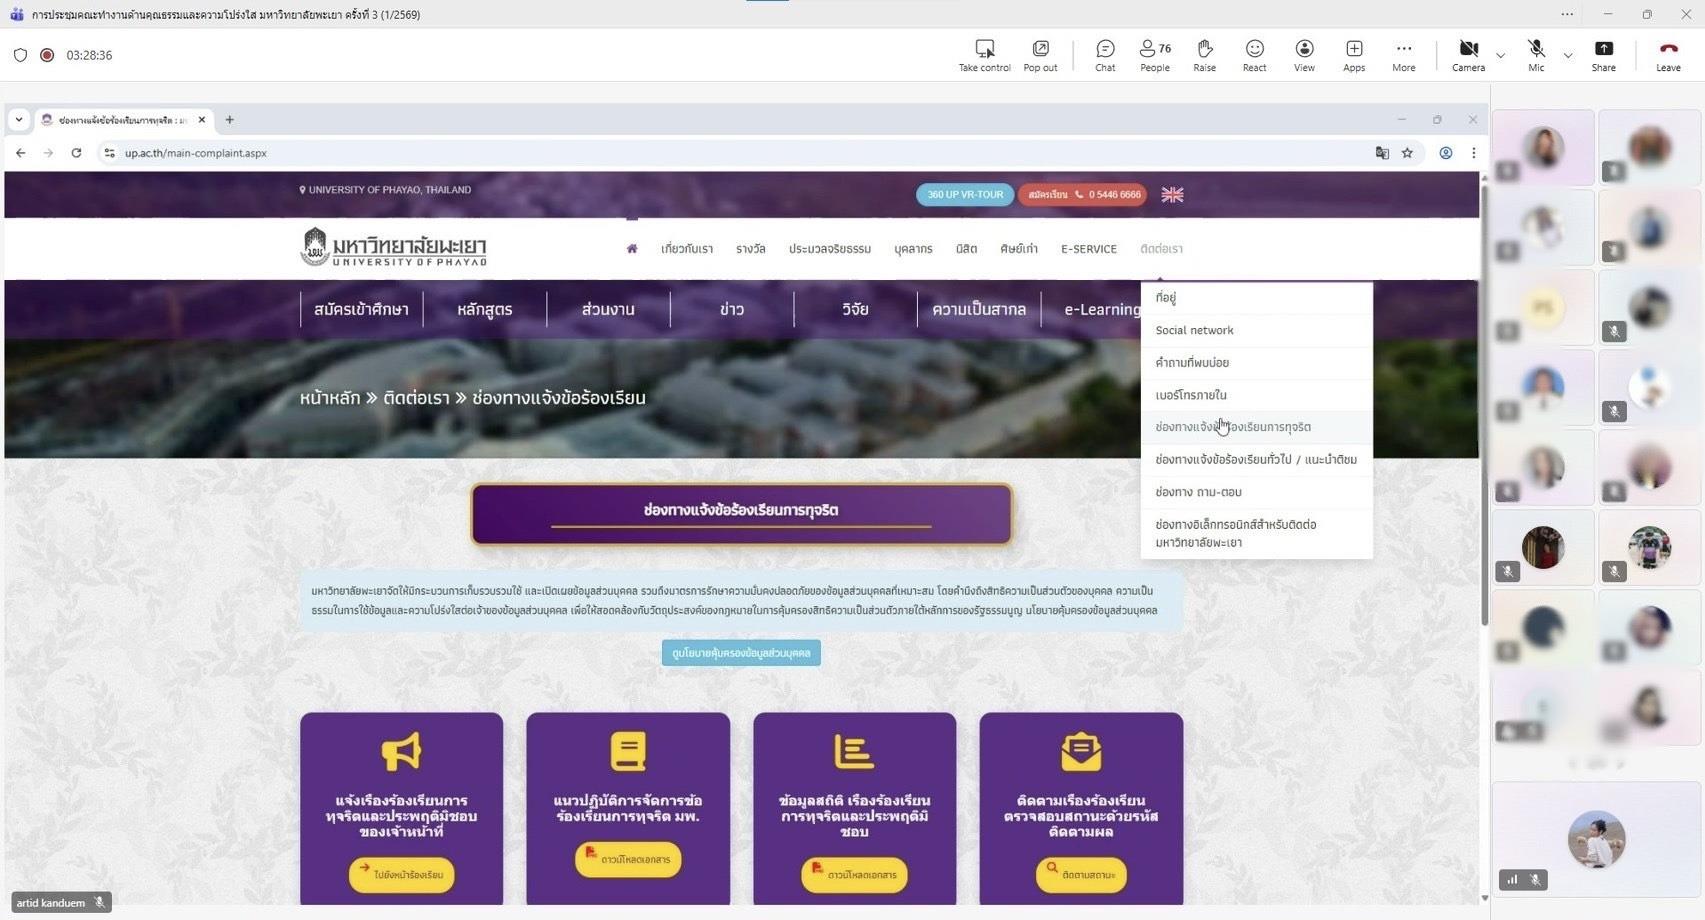Pop out the shared screen

(x=1040, y=55)
